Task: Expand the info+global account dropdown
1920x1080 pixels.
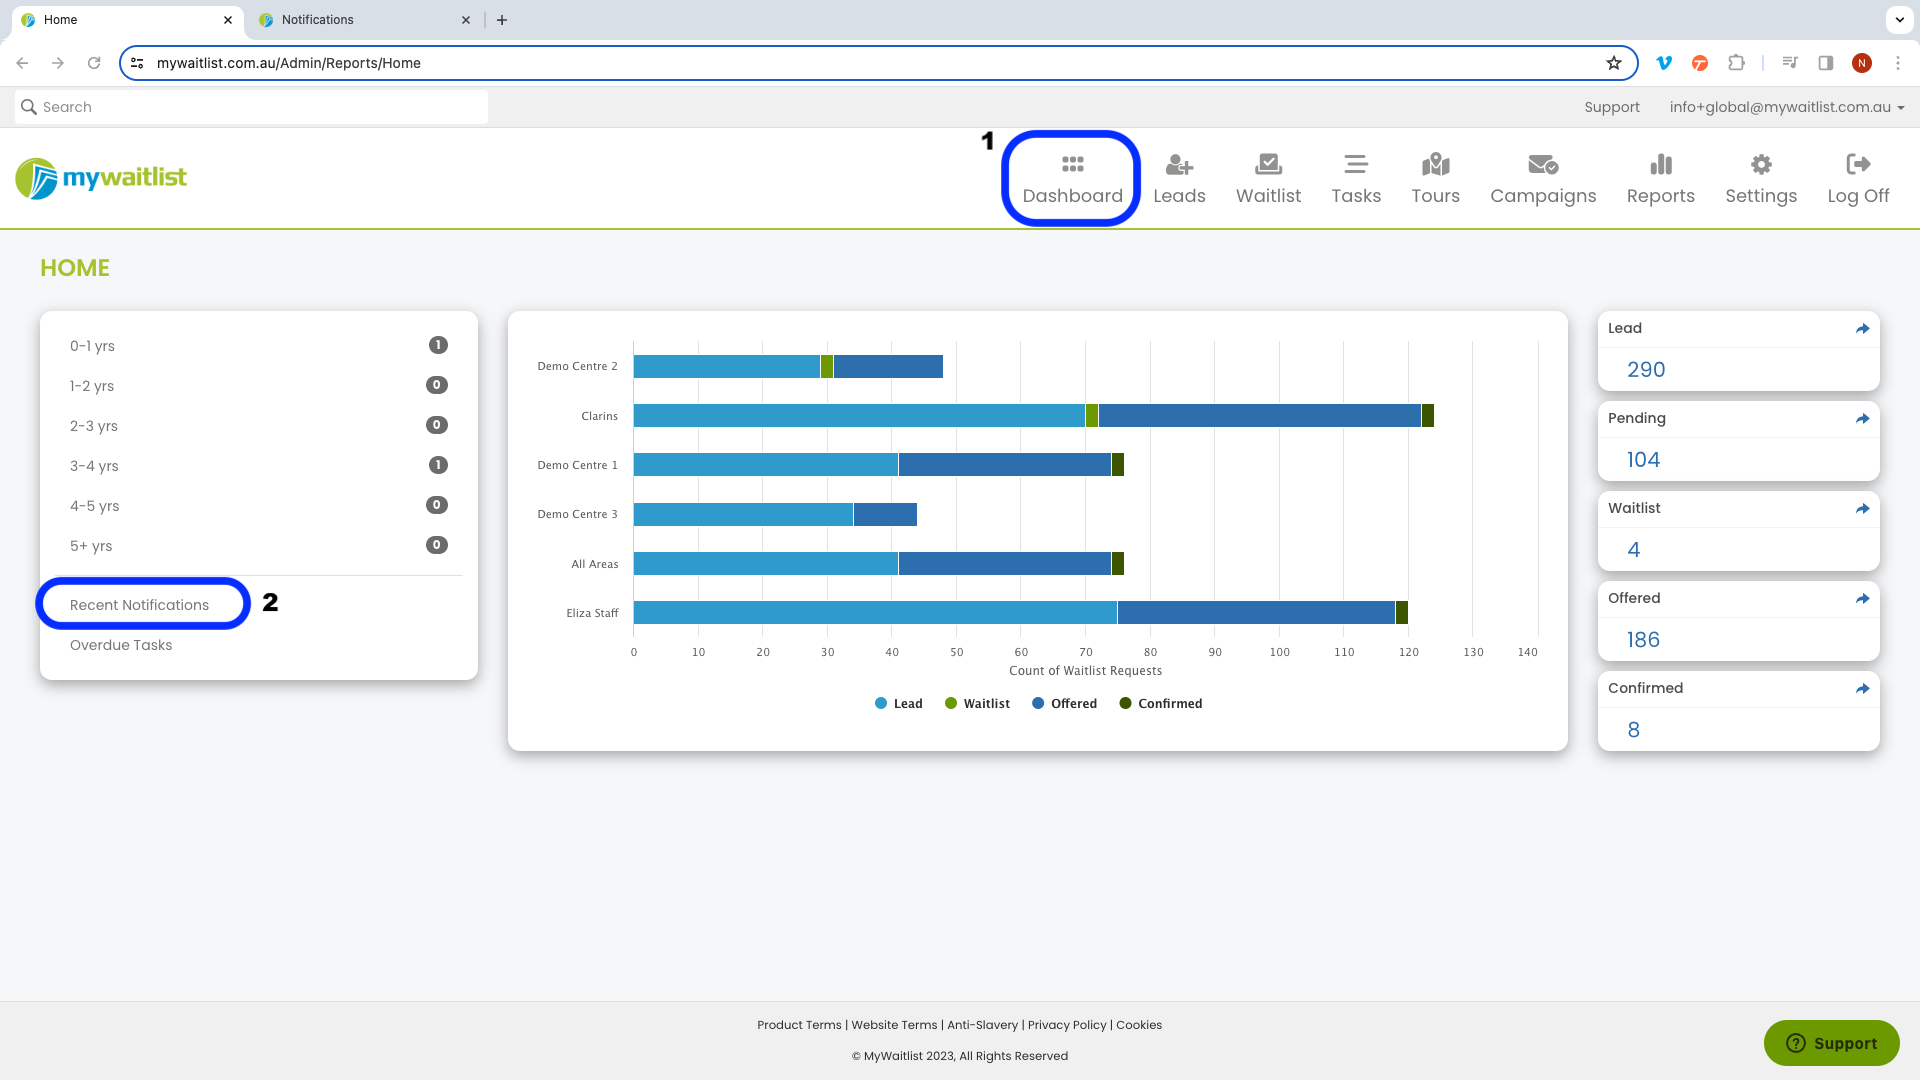Action: click(1787, 107)
